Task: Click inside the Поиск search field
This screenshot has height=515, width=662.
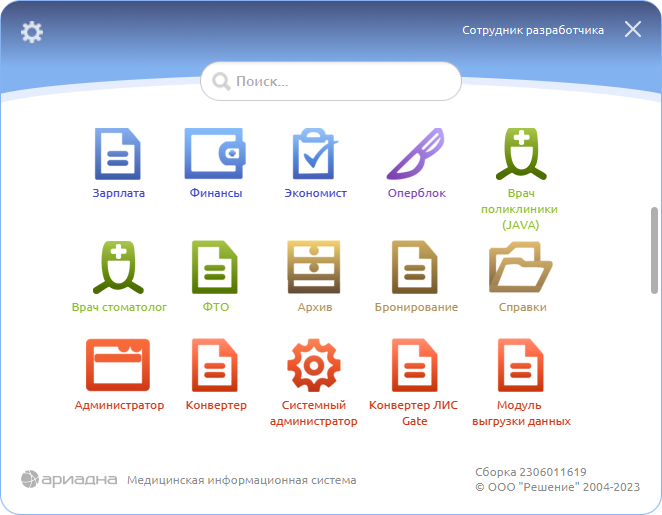Action: click(331, 81)
